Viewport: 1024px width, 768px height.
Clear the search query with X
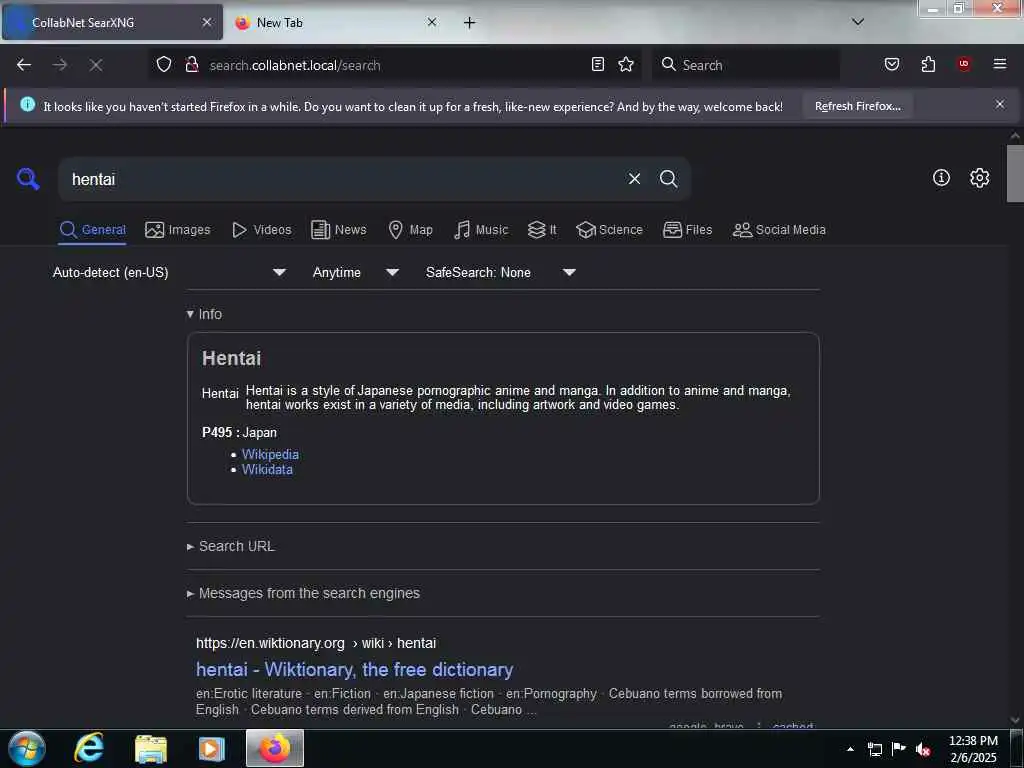[634, 179]
